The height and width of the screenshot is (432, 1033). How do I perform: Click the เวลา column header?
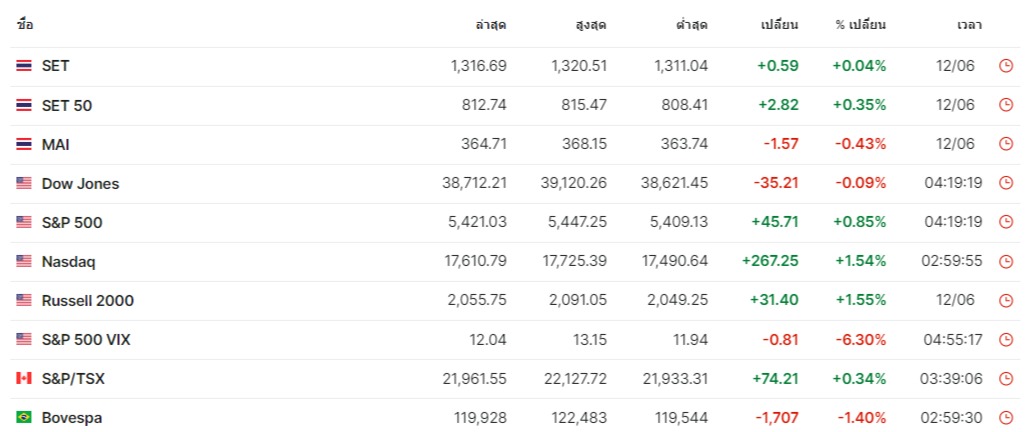click(969, 24)
